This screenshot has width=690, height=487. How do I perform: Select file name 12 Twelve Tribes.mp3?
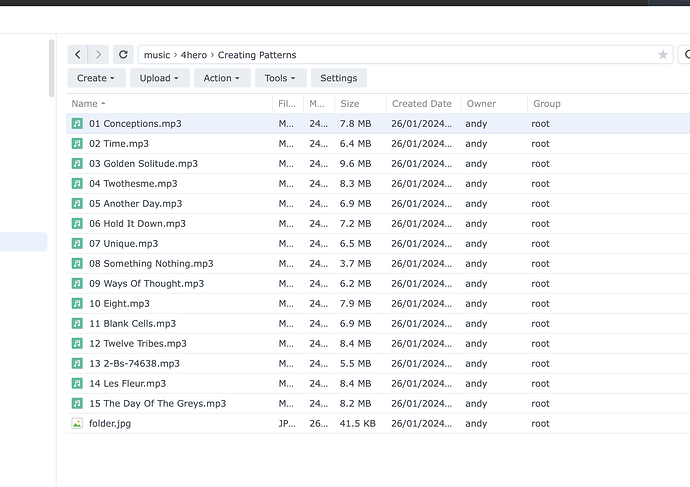coord(138,344)
